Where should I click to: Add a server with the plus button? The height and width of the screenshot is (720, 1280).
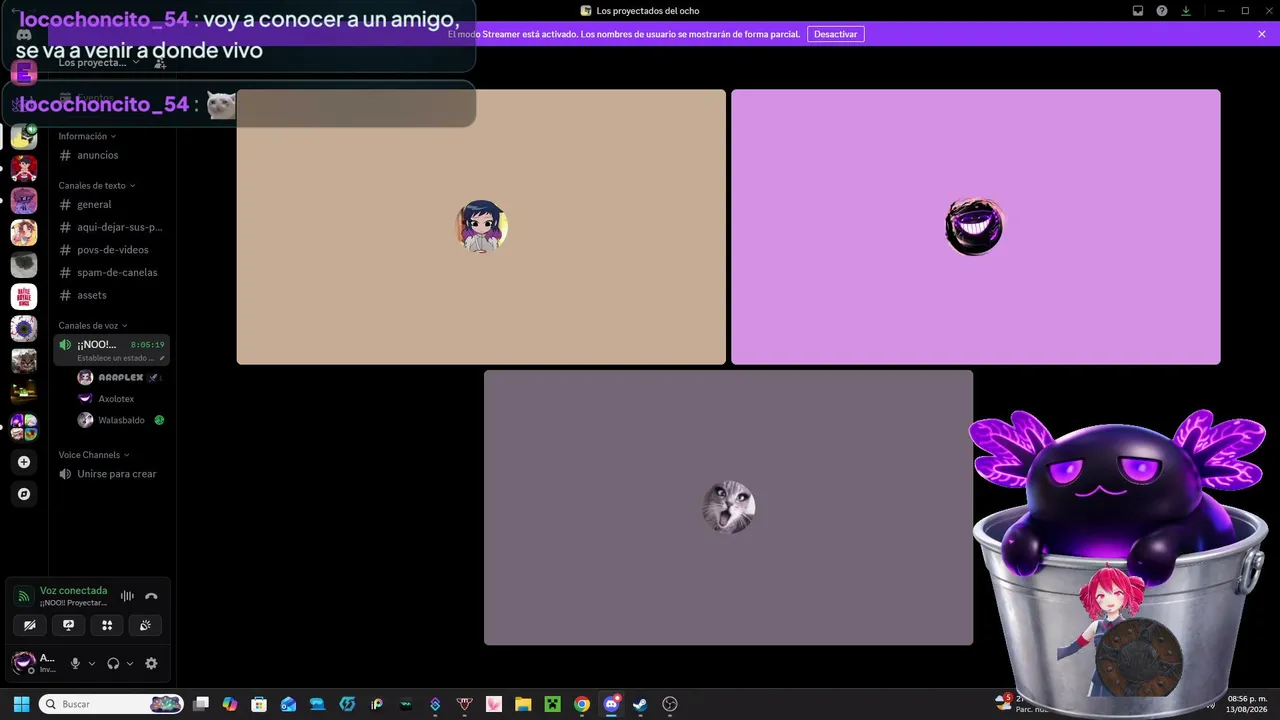24,462
